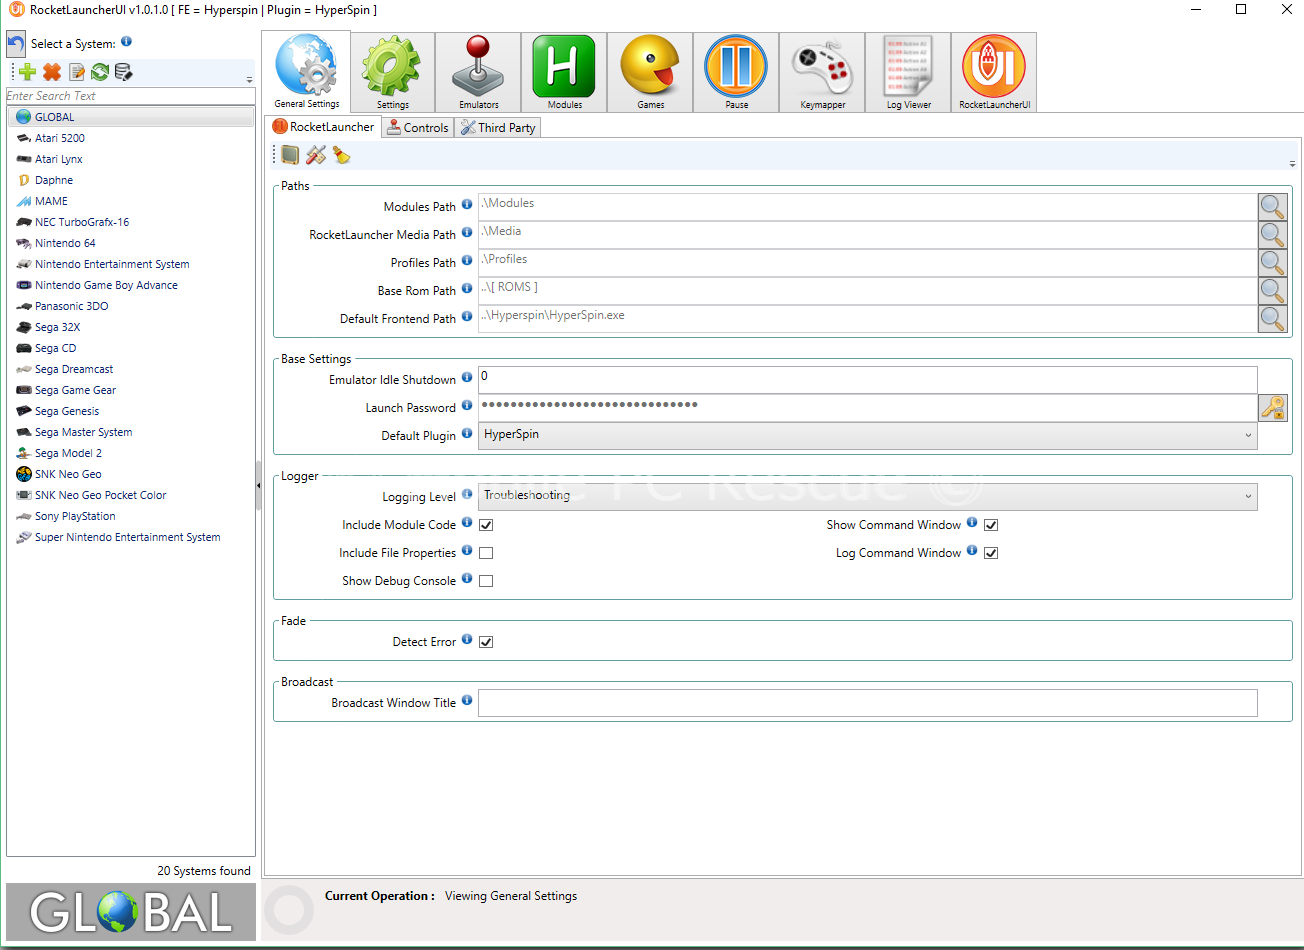Click the Broadcast Window Title field
The image size is (1304, 950).
pos(867,703)
